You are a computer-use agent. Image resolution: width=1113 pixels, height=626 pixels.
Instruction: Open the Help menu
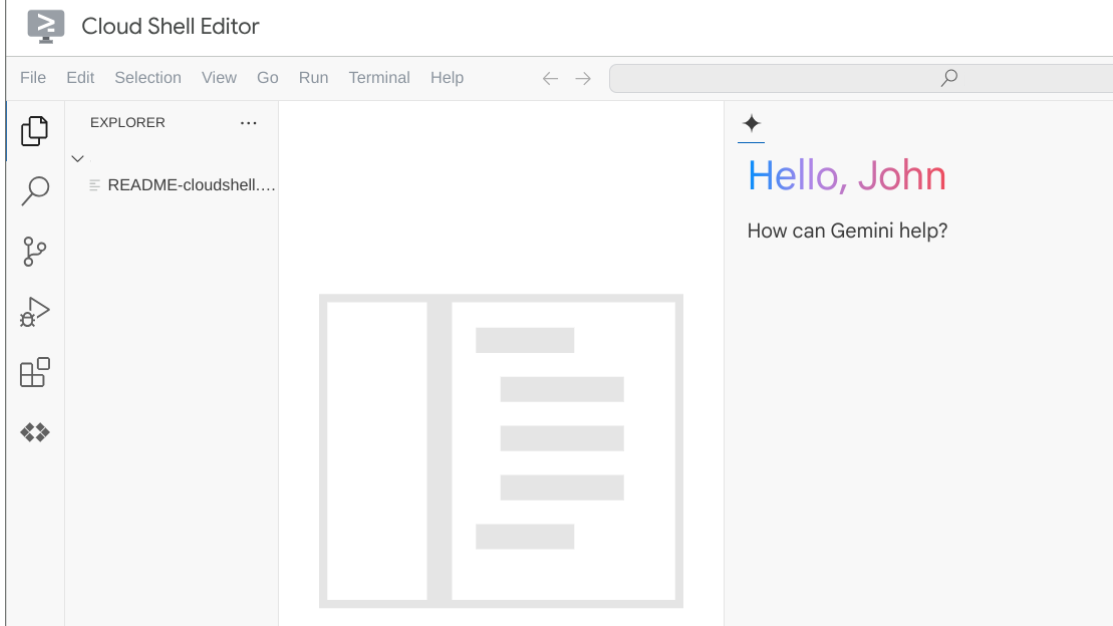[447, 77]
